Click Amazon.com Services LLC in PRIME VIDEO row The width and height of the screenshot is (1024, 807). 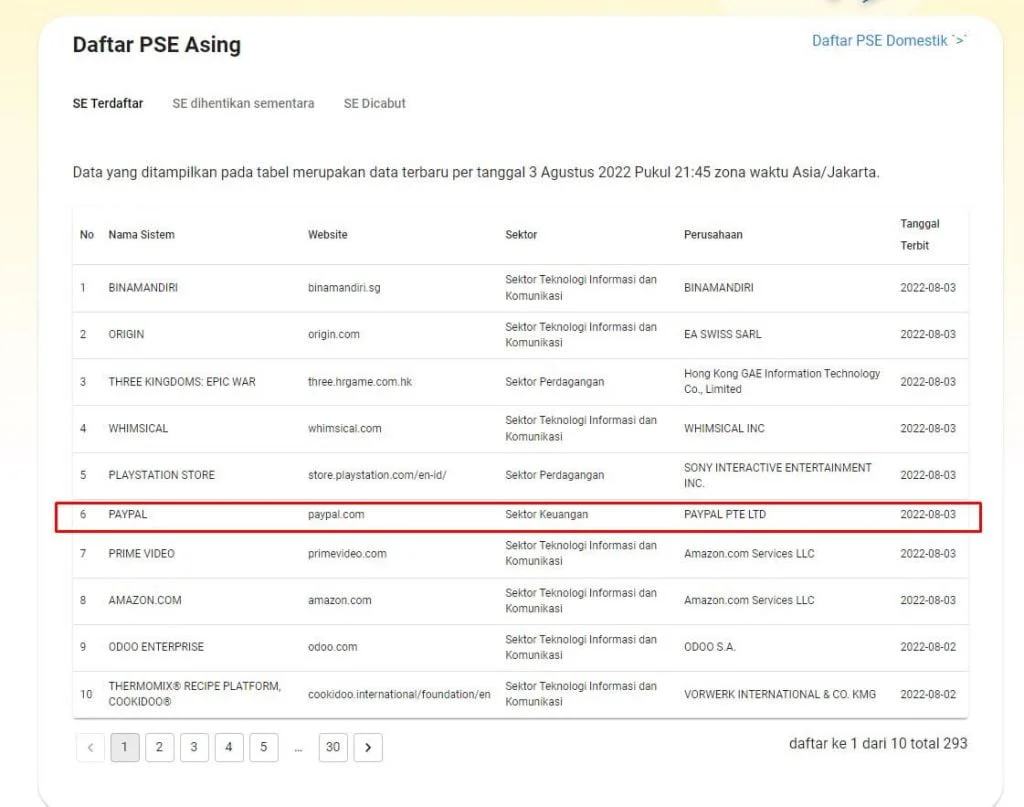coord(748,554)
